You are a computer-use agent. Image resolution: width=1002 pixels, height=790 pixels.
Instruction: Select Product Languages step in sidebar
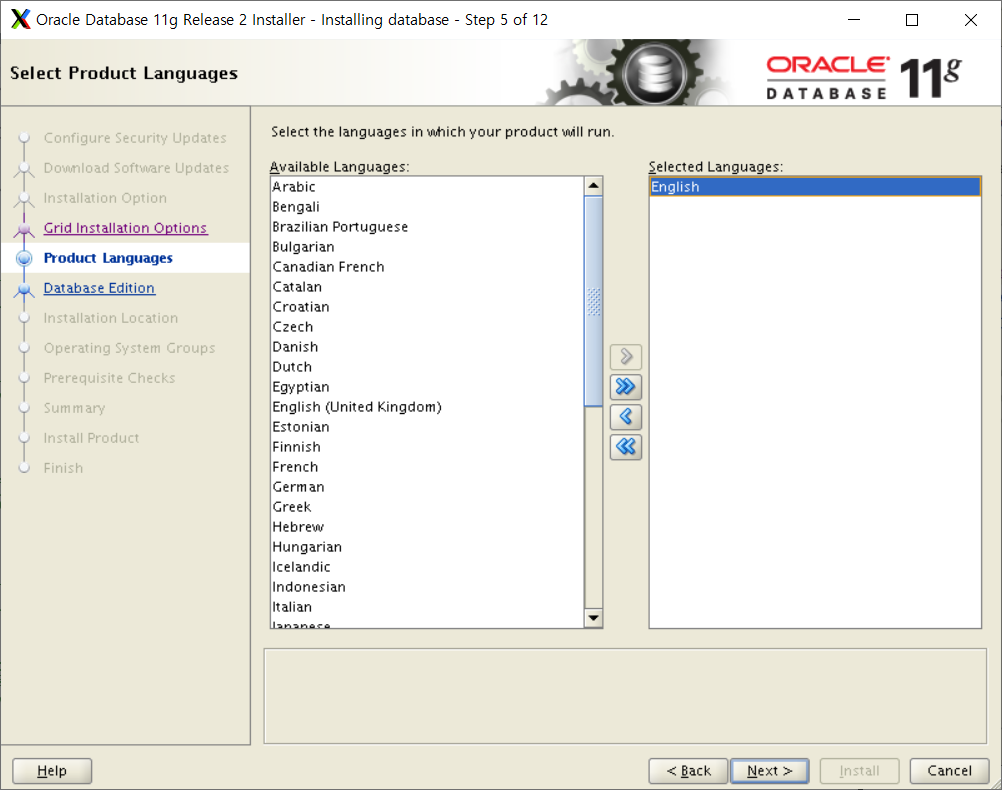tap(108, 258)
